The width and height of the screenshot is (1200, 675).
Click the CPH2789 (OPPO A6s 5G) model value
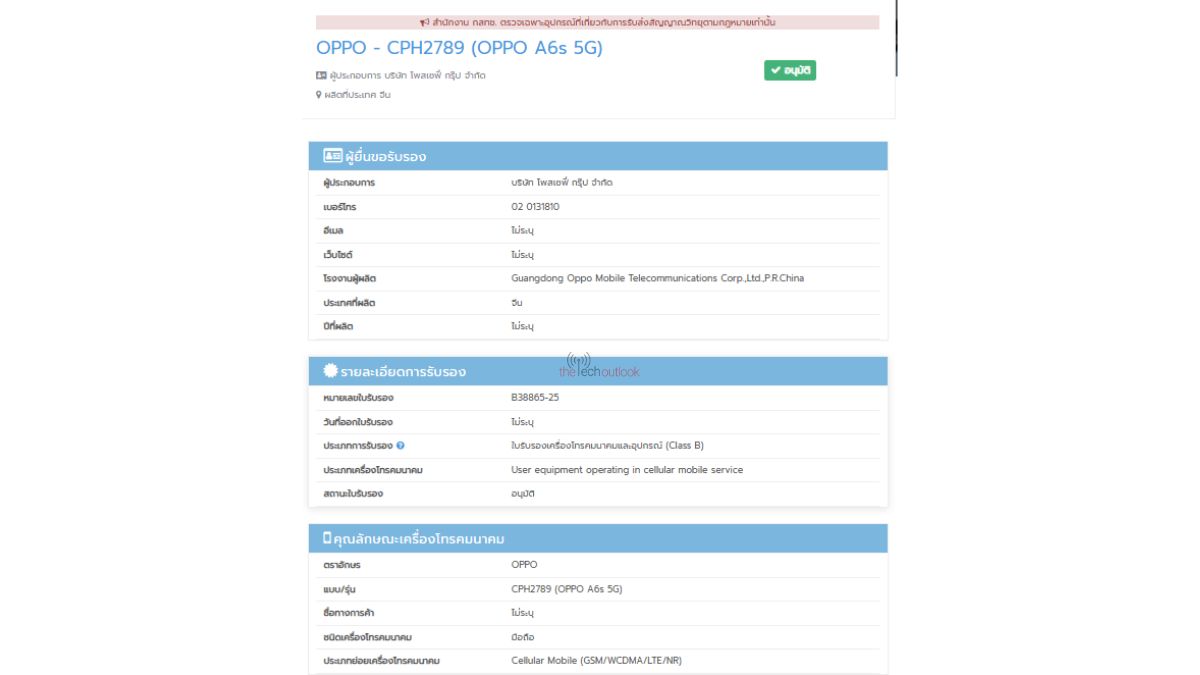566,589
